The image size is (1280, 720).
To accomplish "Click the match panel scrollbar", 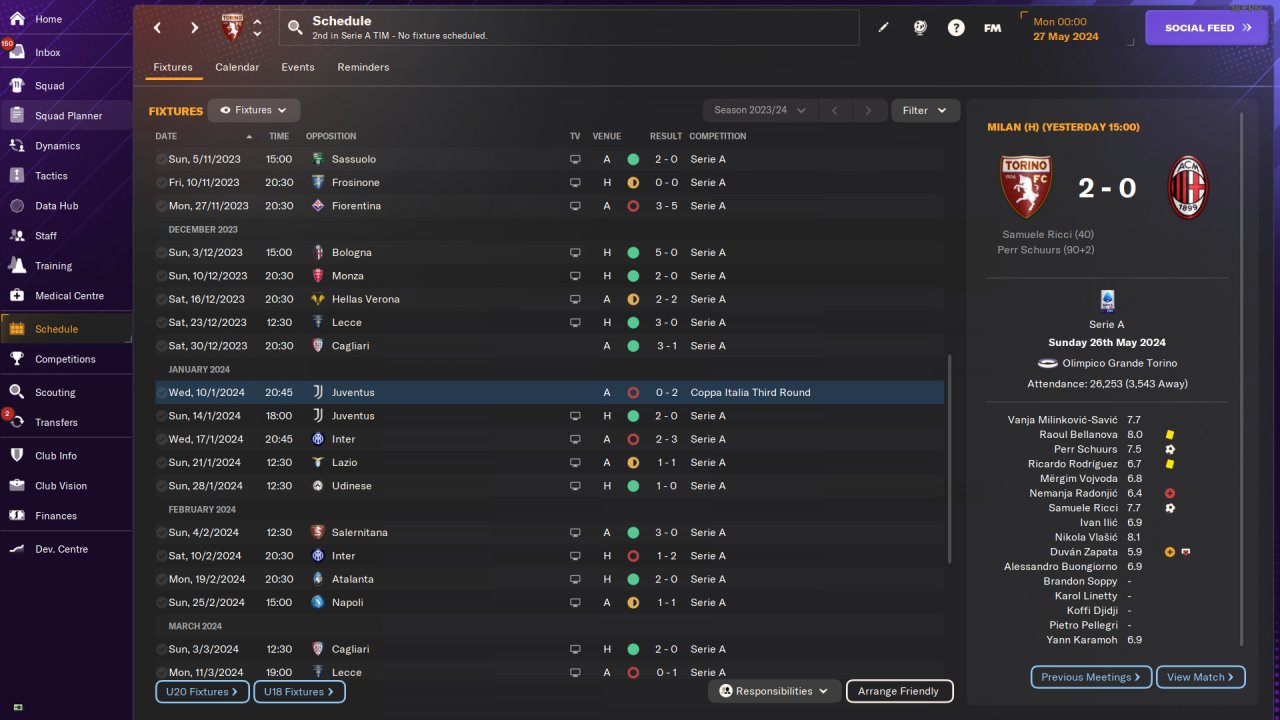I will [x=1242, y=379].
